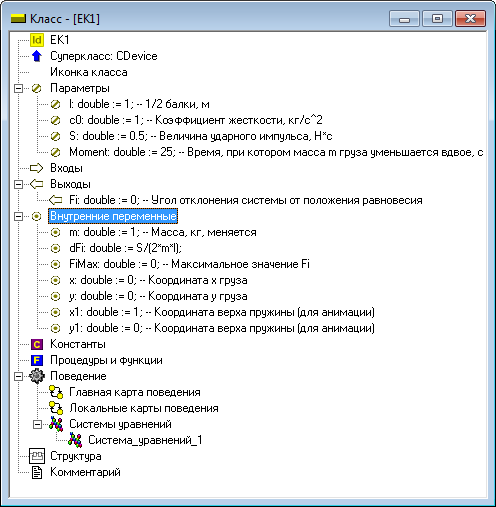Select the Moment: double := 25 parameter
Image resolution: width=496 pixels, height=507 pixels.
276,152
